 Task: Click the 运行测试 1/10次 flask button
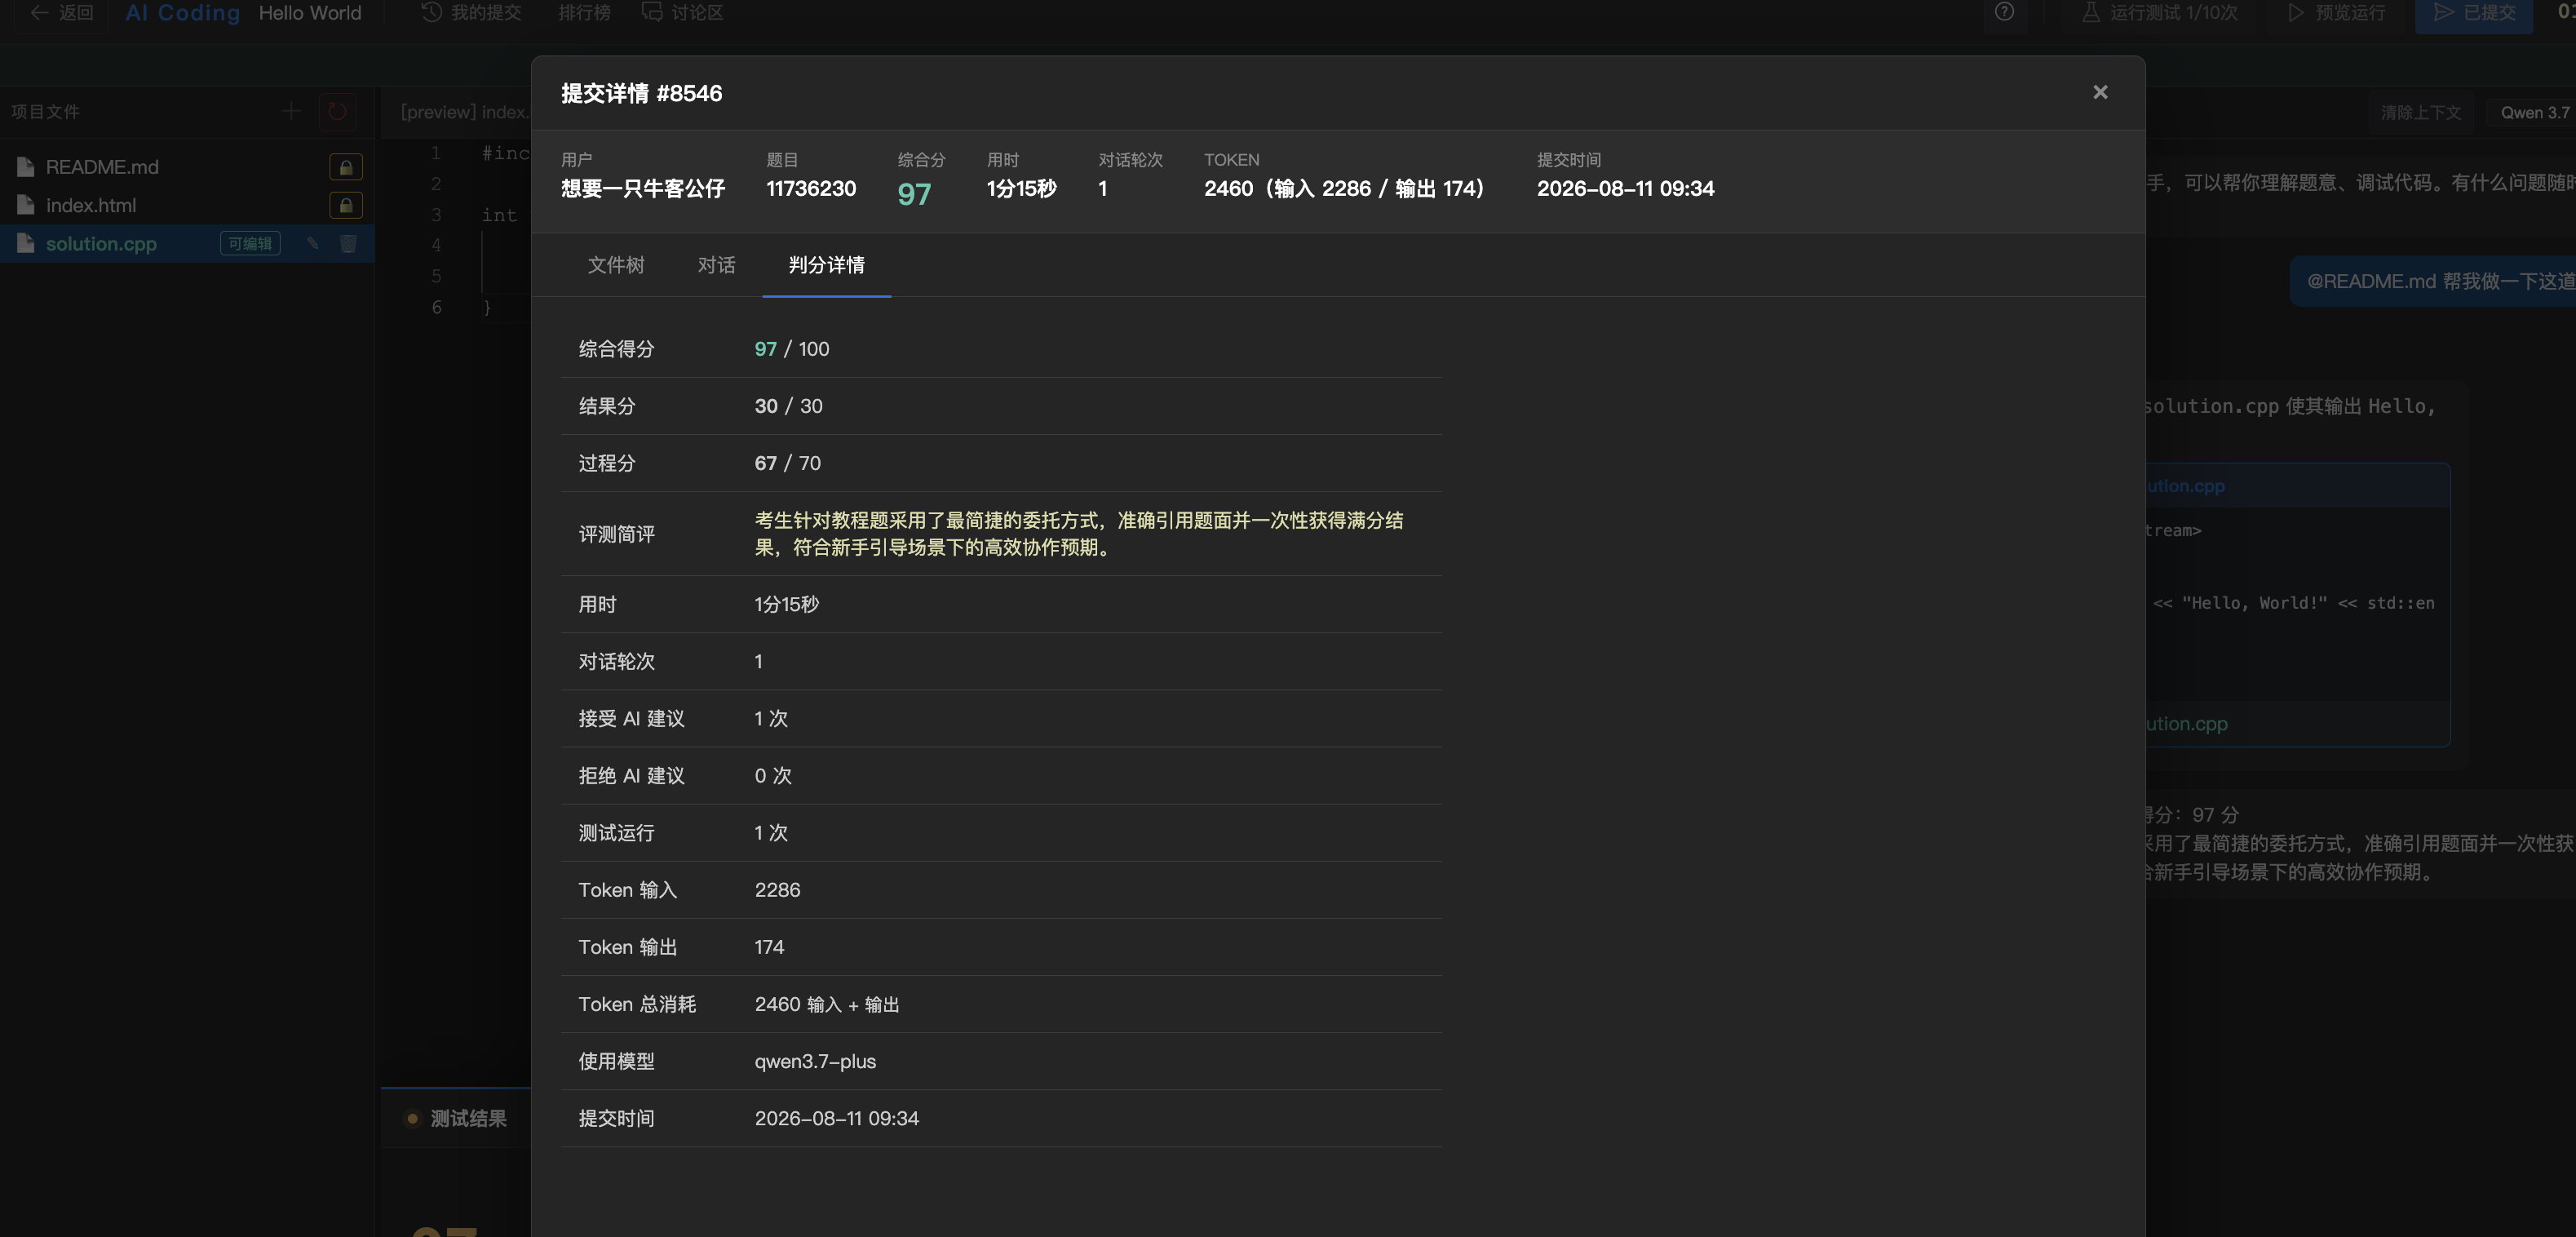[2159, 13]
